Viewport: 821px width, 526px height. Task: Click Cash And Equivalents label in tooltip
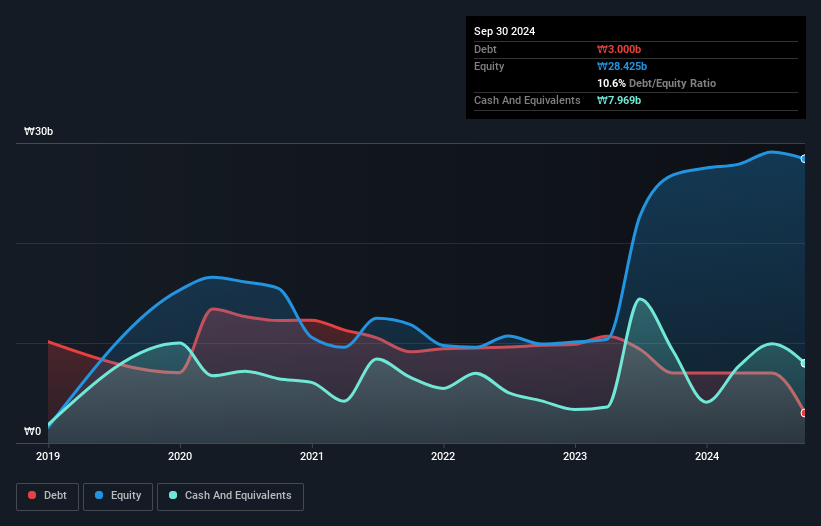click(x=527, y=100)
